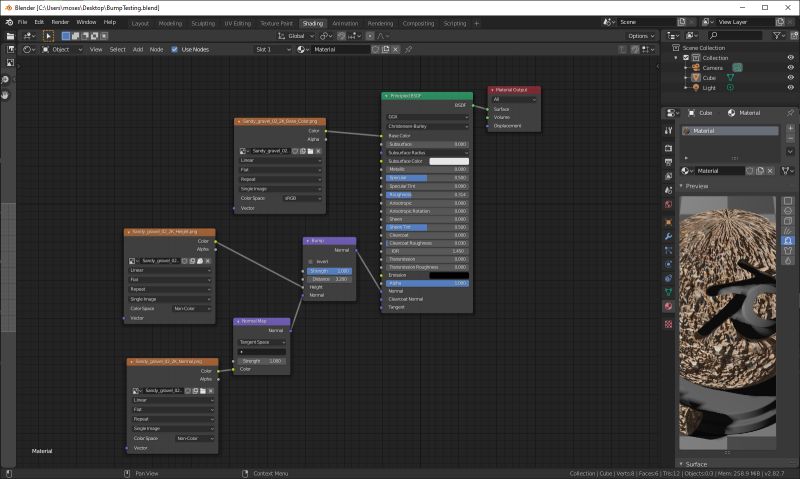Image resolution: width=800 pixels, height=479 pixels.
Task: Set preview shape to Cloth
Action: click(788, 250)
